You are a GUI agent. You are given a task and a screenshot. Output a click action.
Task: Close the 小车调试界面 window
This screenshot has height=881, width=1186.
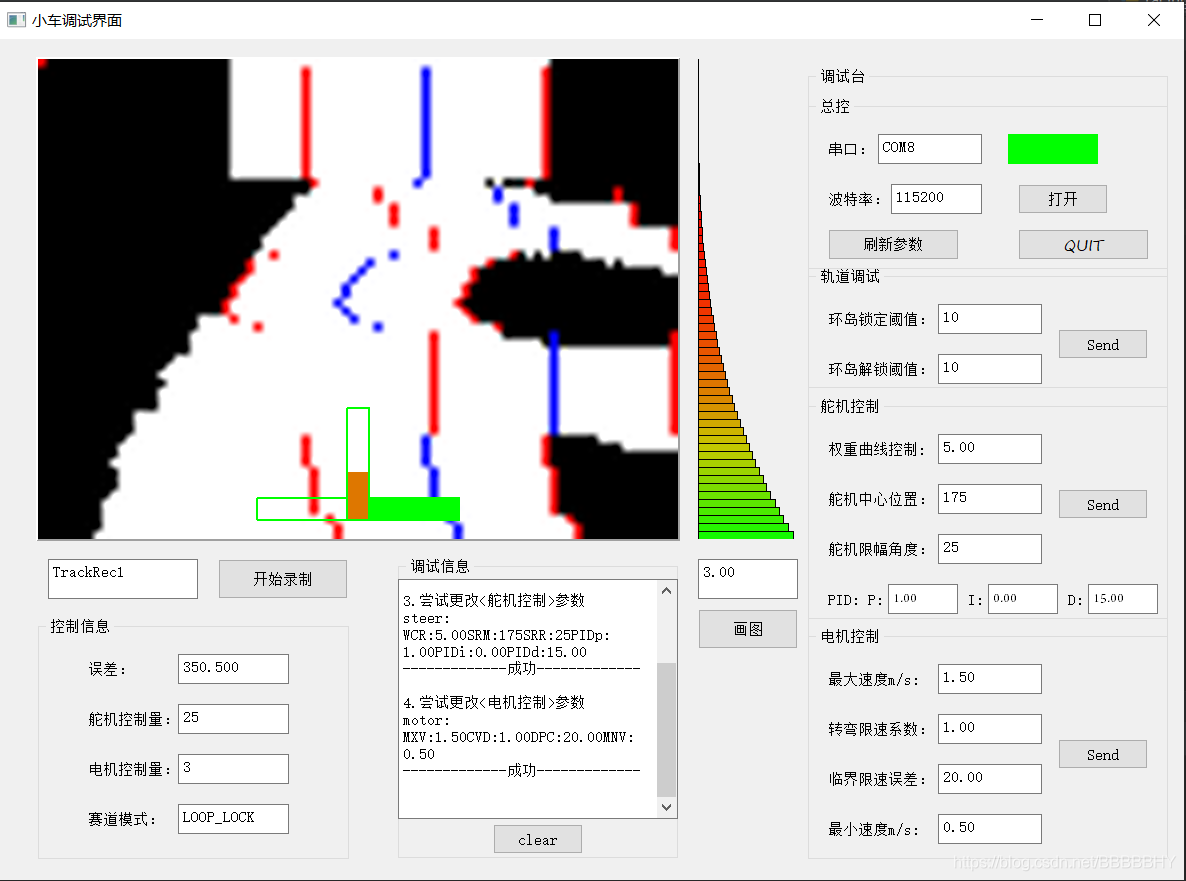(1153, 20)
